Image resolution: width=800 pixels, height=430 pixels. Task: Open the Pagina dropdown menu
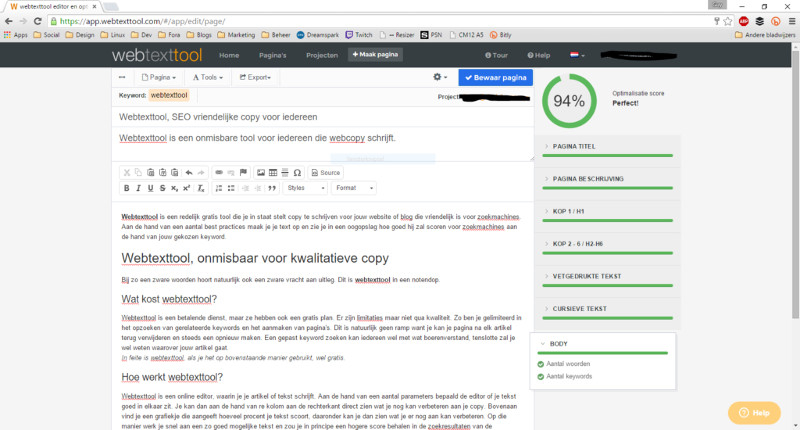159,77
